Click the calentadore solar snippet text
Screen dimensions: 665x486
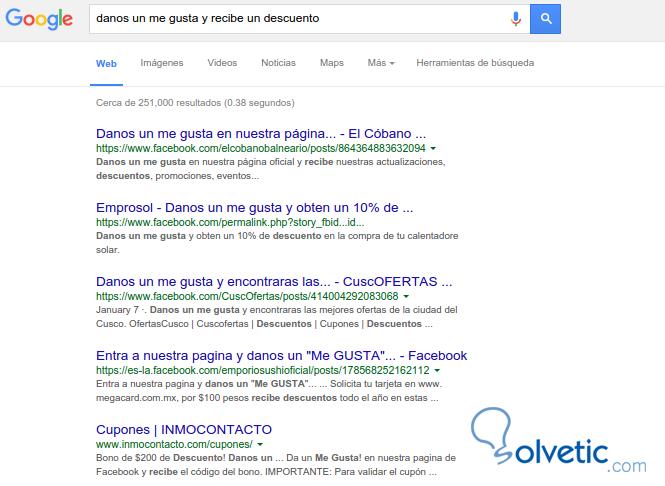tap(277, 243)
